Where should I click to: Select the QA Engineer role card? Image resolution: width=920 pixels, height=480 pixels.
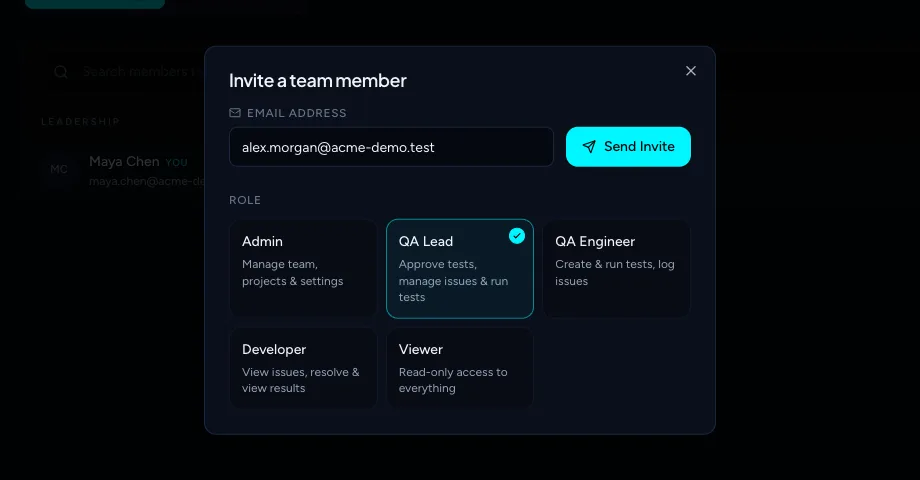(x=617, y=269)
